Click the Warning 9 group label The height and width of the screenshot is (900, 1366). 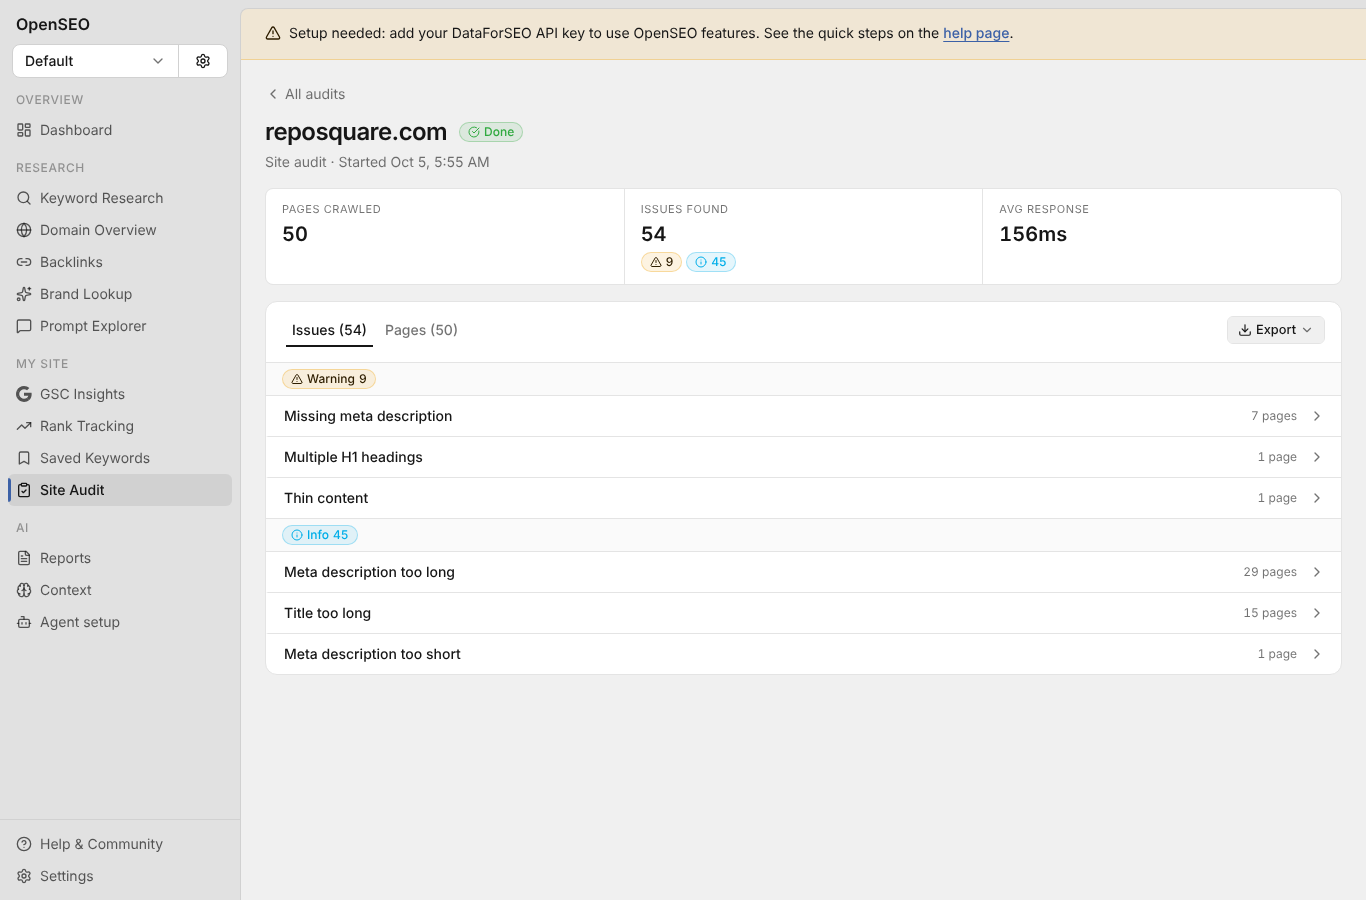pyautogui.click(x=329, y=379)
